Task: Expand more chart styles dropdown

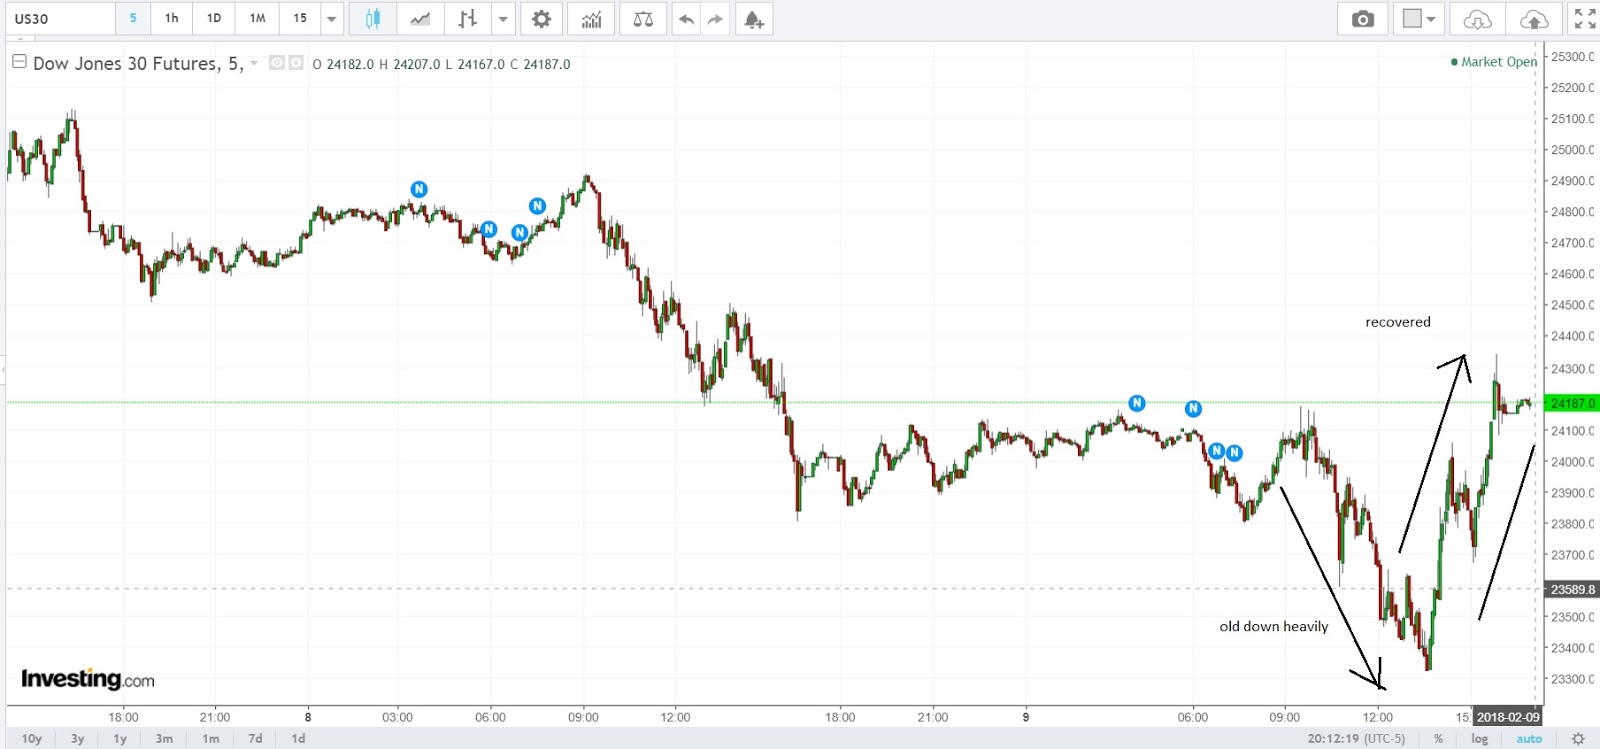Action: pos(503,19)
